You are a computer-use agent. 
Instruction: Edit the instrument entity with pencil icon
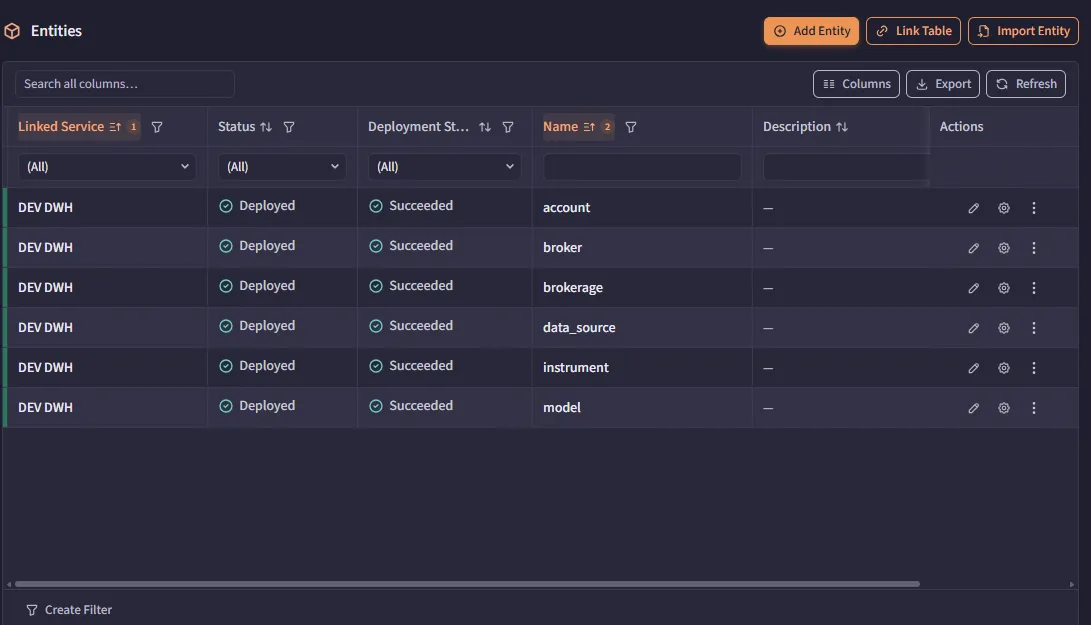click(x=973, y=368)
